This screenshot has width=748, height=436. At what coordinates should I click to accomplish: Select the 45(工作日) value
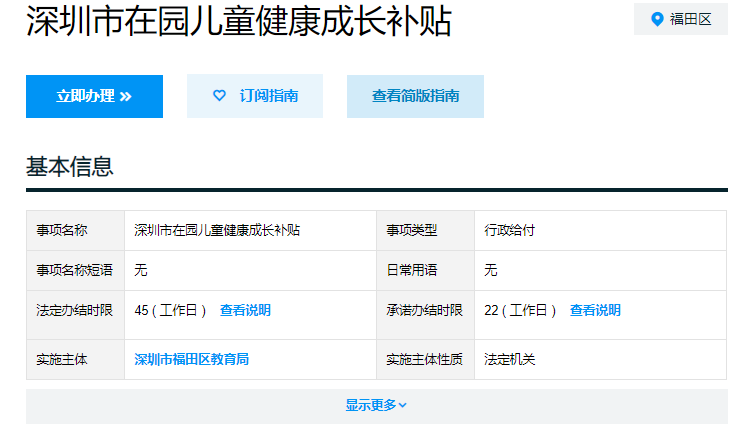170,311
